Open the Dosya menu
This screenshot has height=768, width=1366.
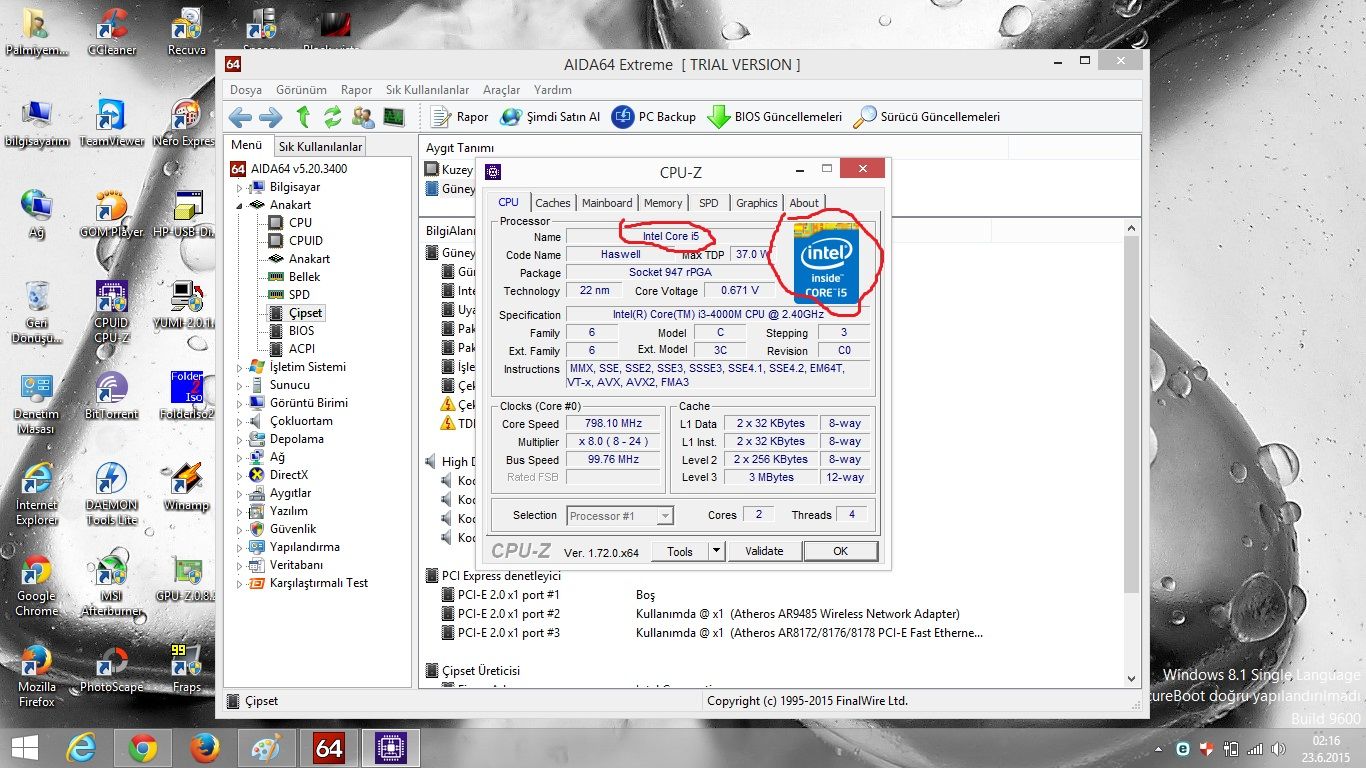coord(246,90)
